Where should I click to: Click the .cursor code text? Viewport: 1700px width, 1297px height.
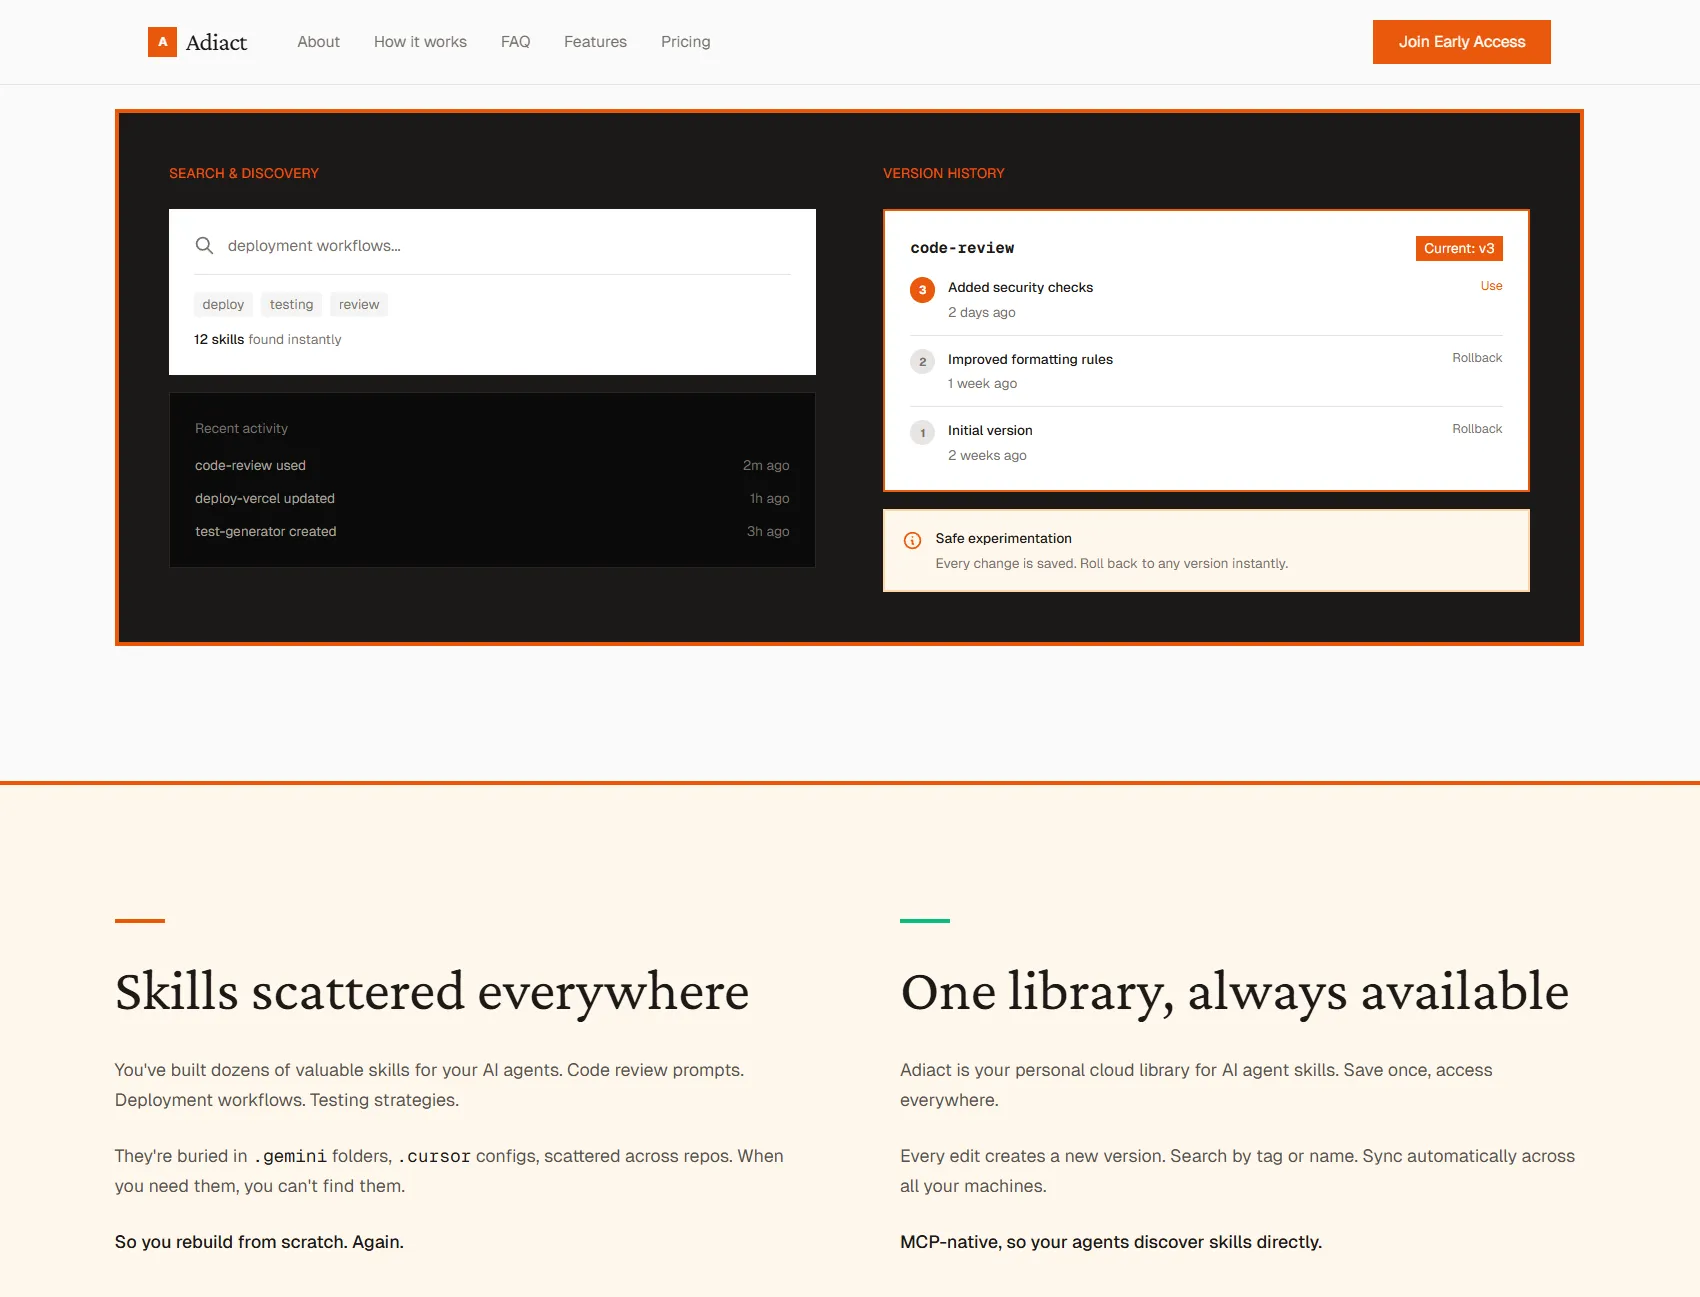coord(434,1156)
